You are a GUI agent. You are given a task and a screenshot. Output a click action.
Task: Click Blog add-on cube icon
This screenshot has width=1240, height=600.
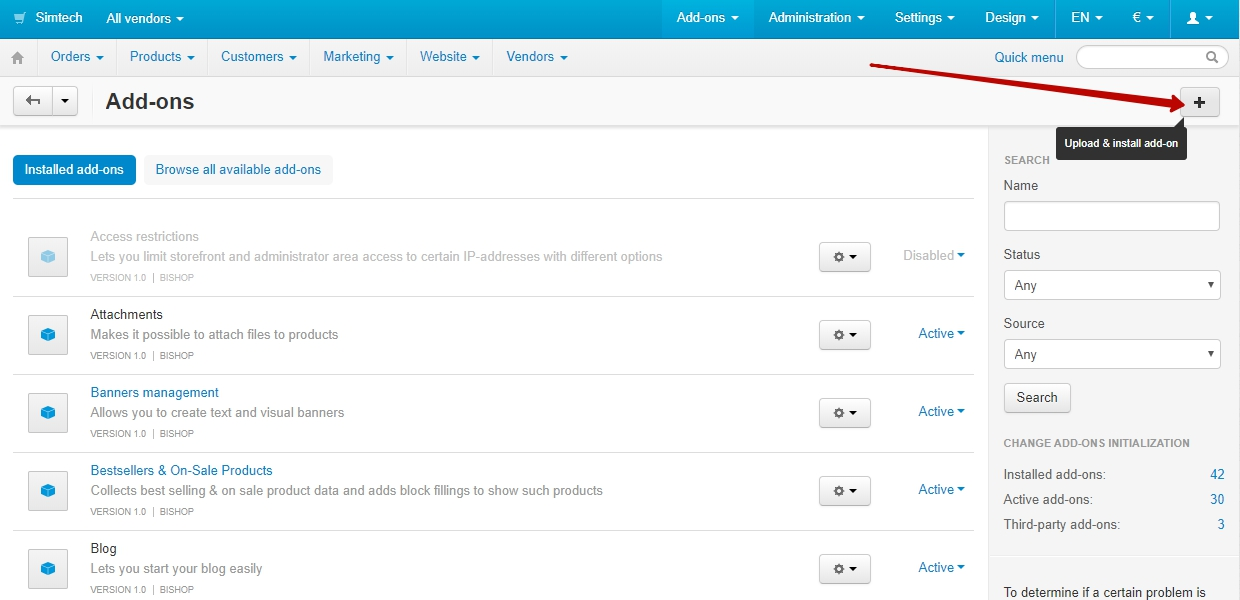(48, 569)
